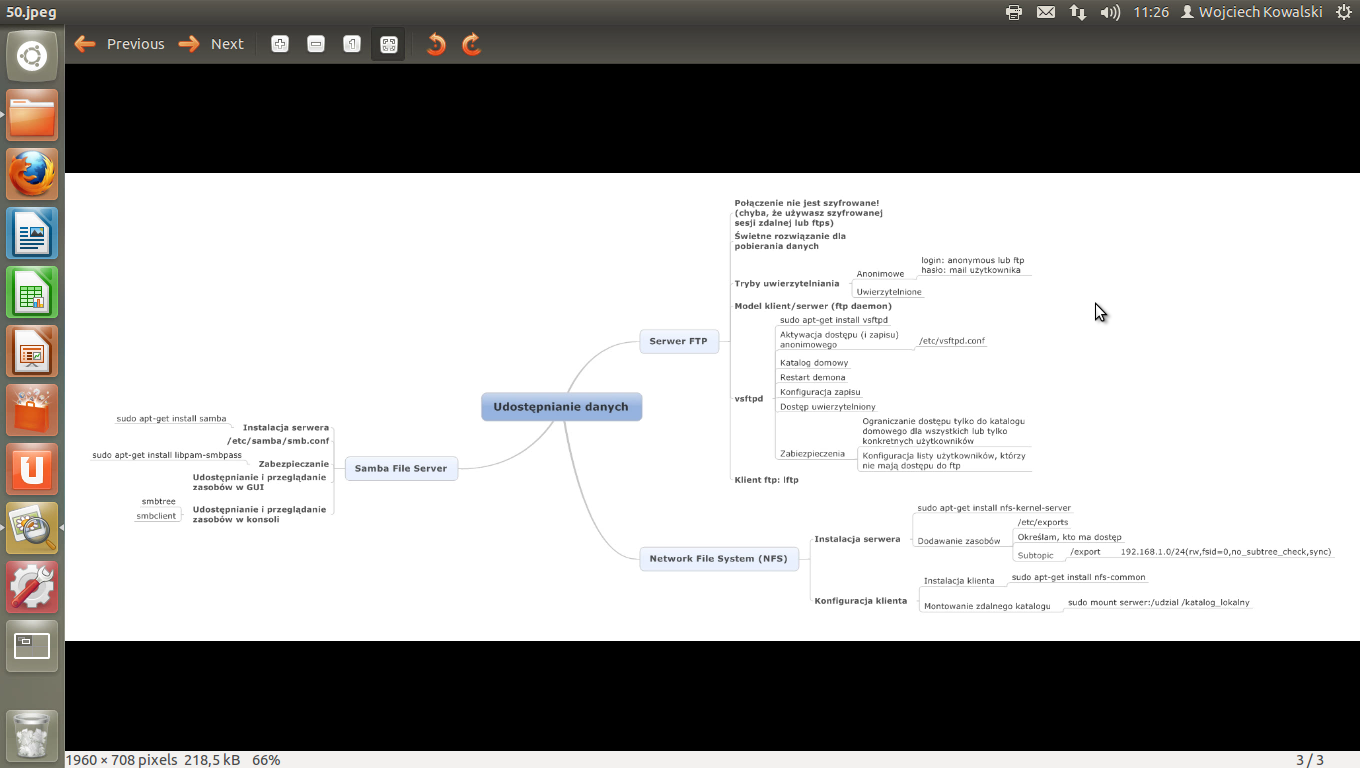Click the zoom out minus icon
Screen dimensions: 1360x768
316,44
